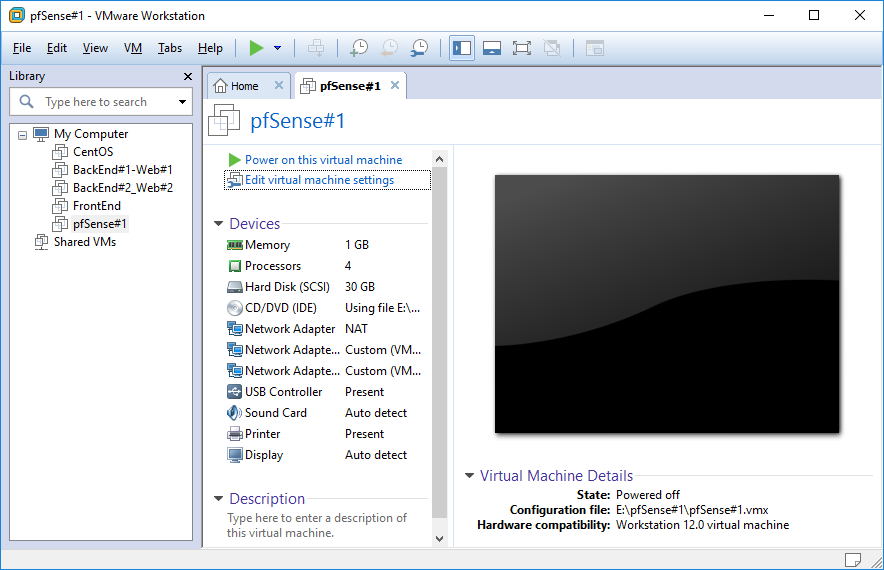This screenshot has height=570, width=884.
Task: Open the VM menu
Action: click(x=133, y=48)
